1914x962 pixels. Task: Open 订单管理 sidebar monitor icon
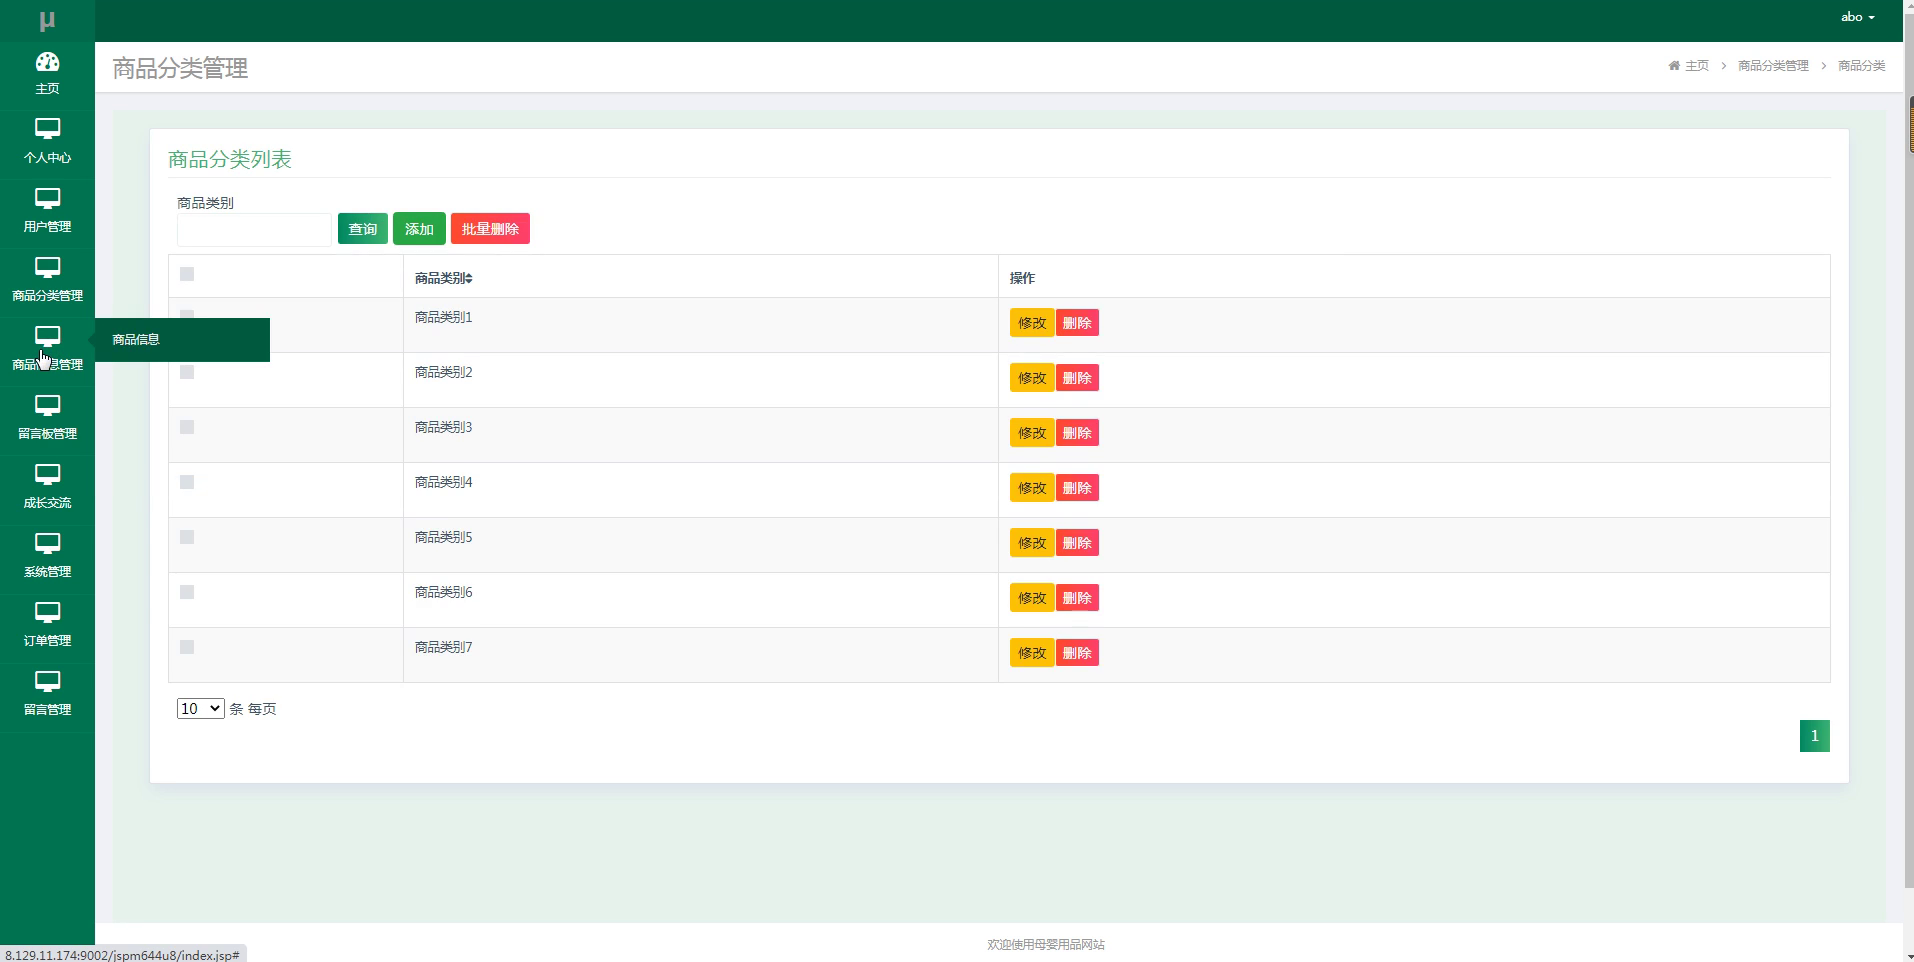pos(47,612)
